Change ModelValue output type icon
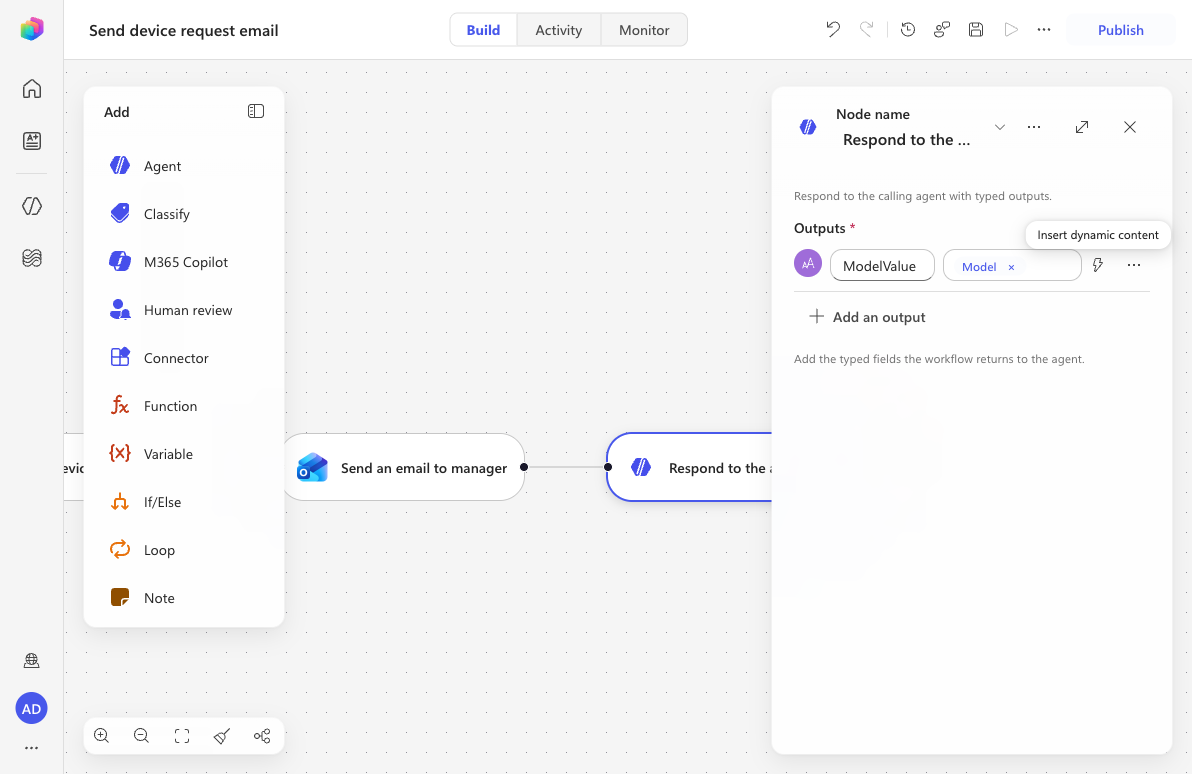This screenshot has width=1192, height=774. click(808, 263)
